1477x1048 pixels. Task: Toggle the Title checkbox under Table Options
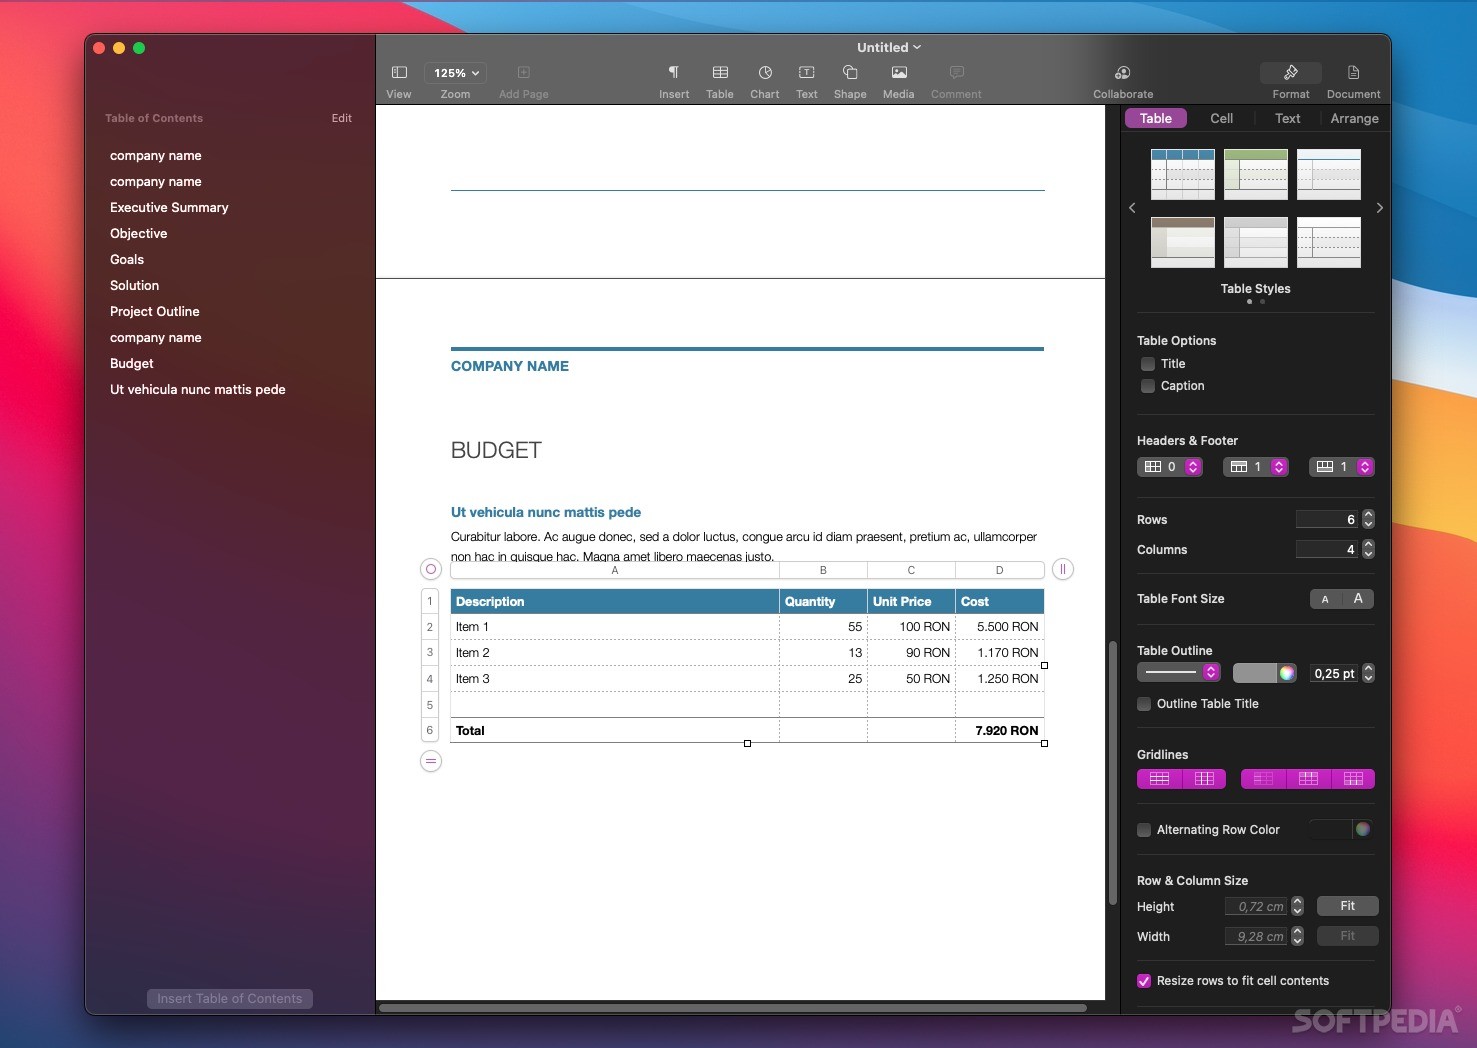click(x=1147, y=364)
